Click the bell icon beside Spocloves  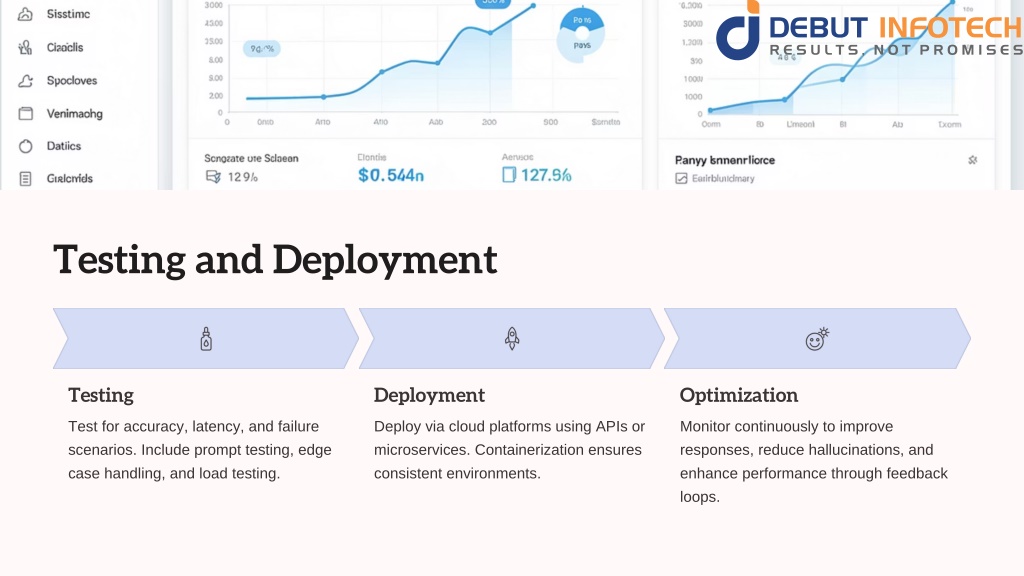pos(26,80)
